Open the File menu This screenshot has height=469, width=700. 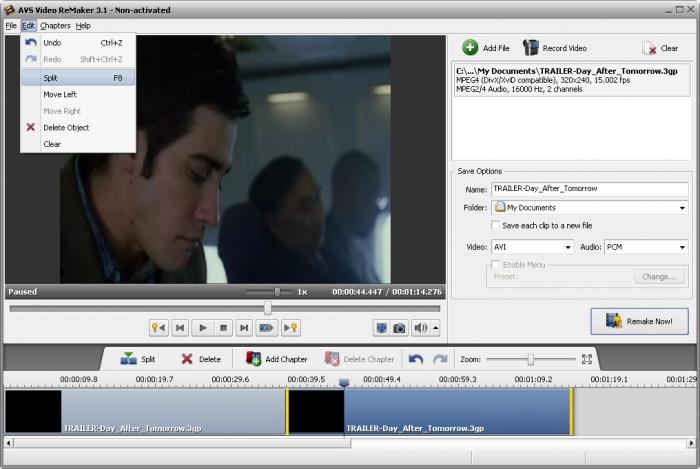pyautogui.click(x=11, y=25)
